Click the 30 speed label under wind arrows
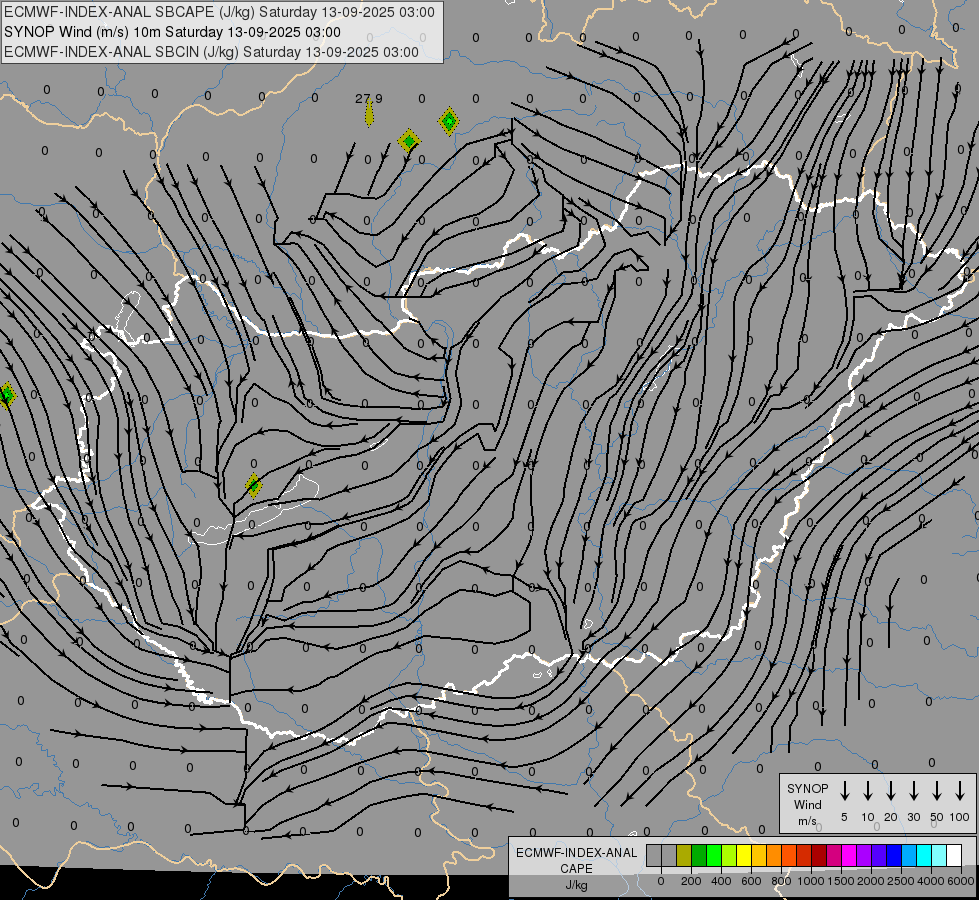 click(x=913, y=817)
